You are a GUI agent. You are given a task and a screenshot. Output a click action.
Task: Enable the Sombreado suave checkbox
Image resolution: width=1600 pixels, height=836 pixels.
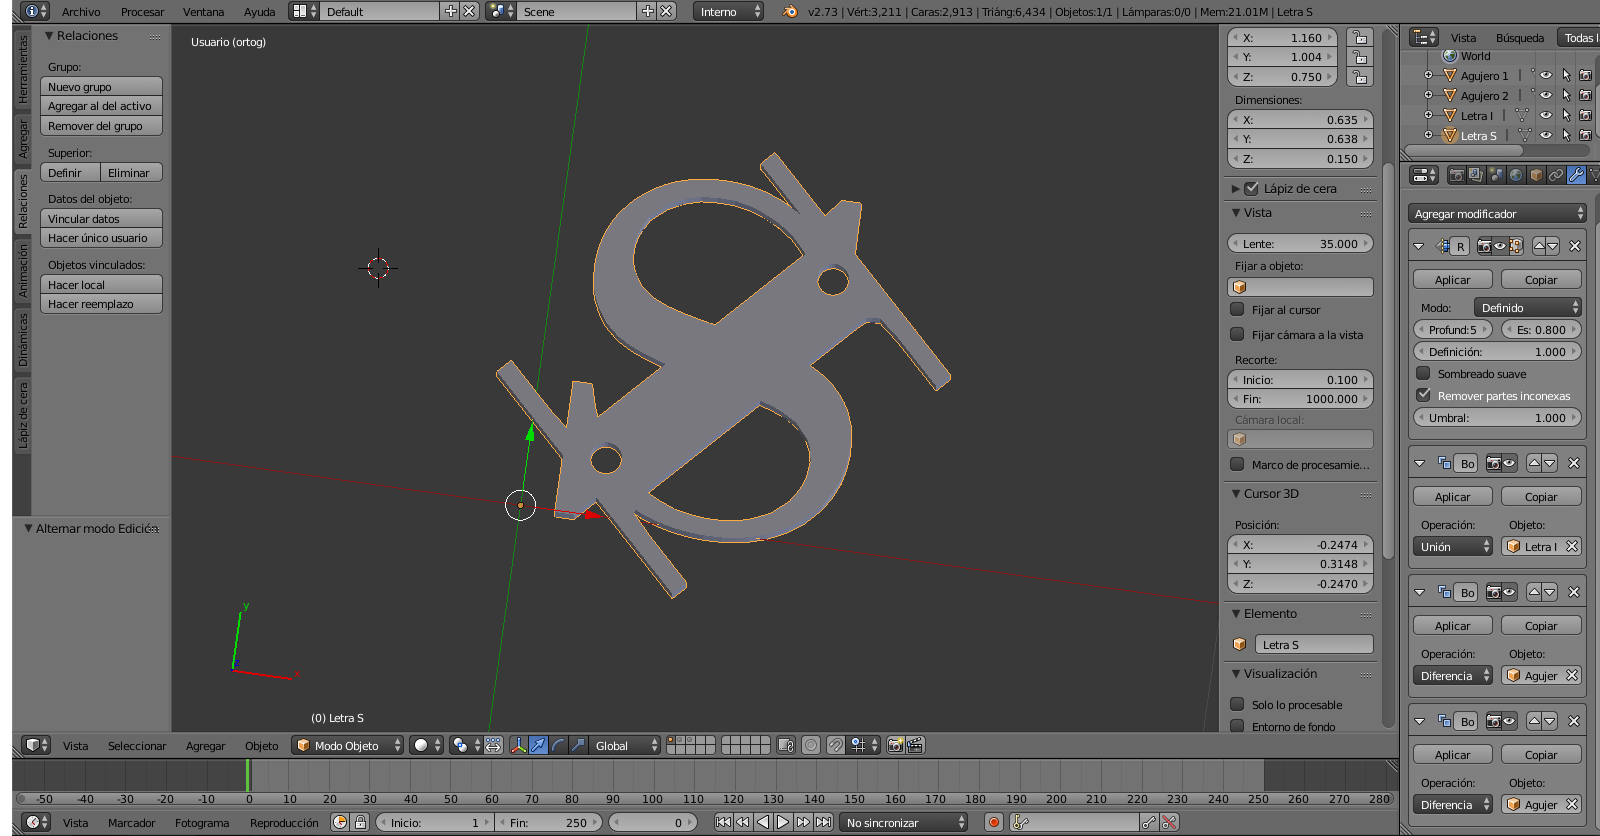click(x=1424, y=374)
